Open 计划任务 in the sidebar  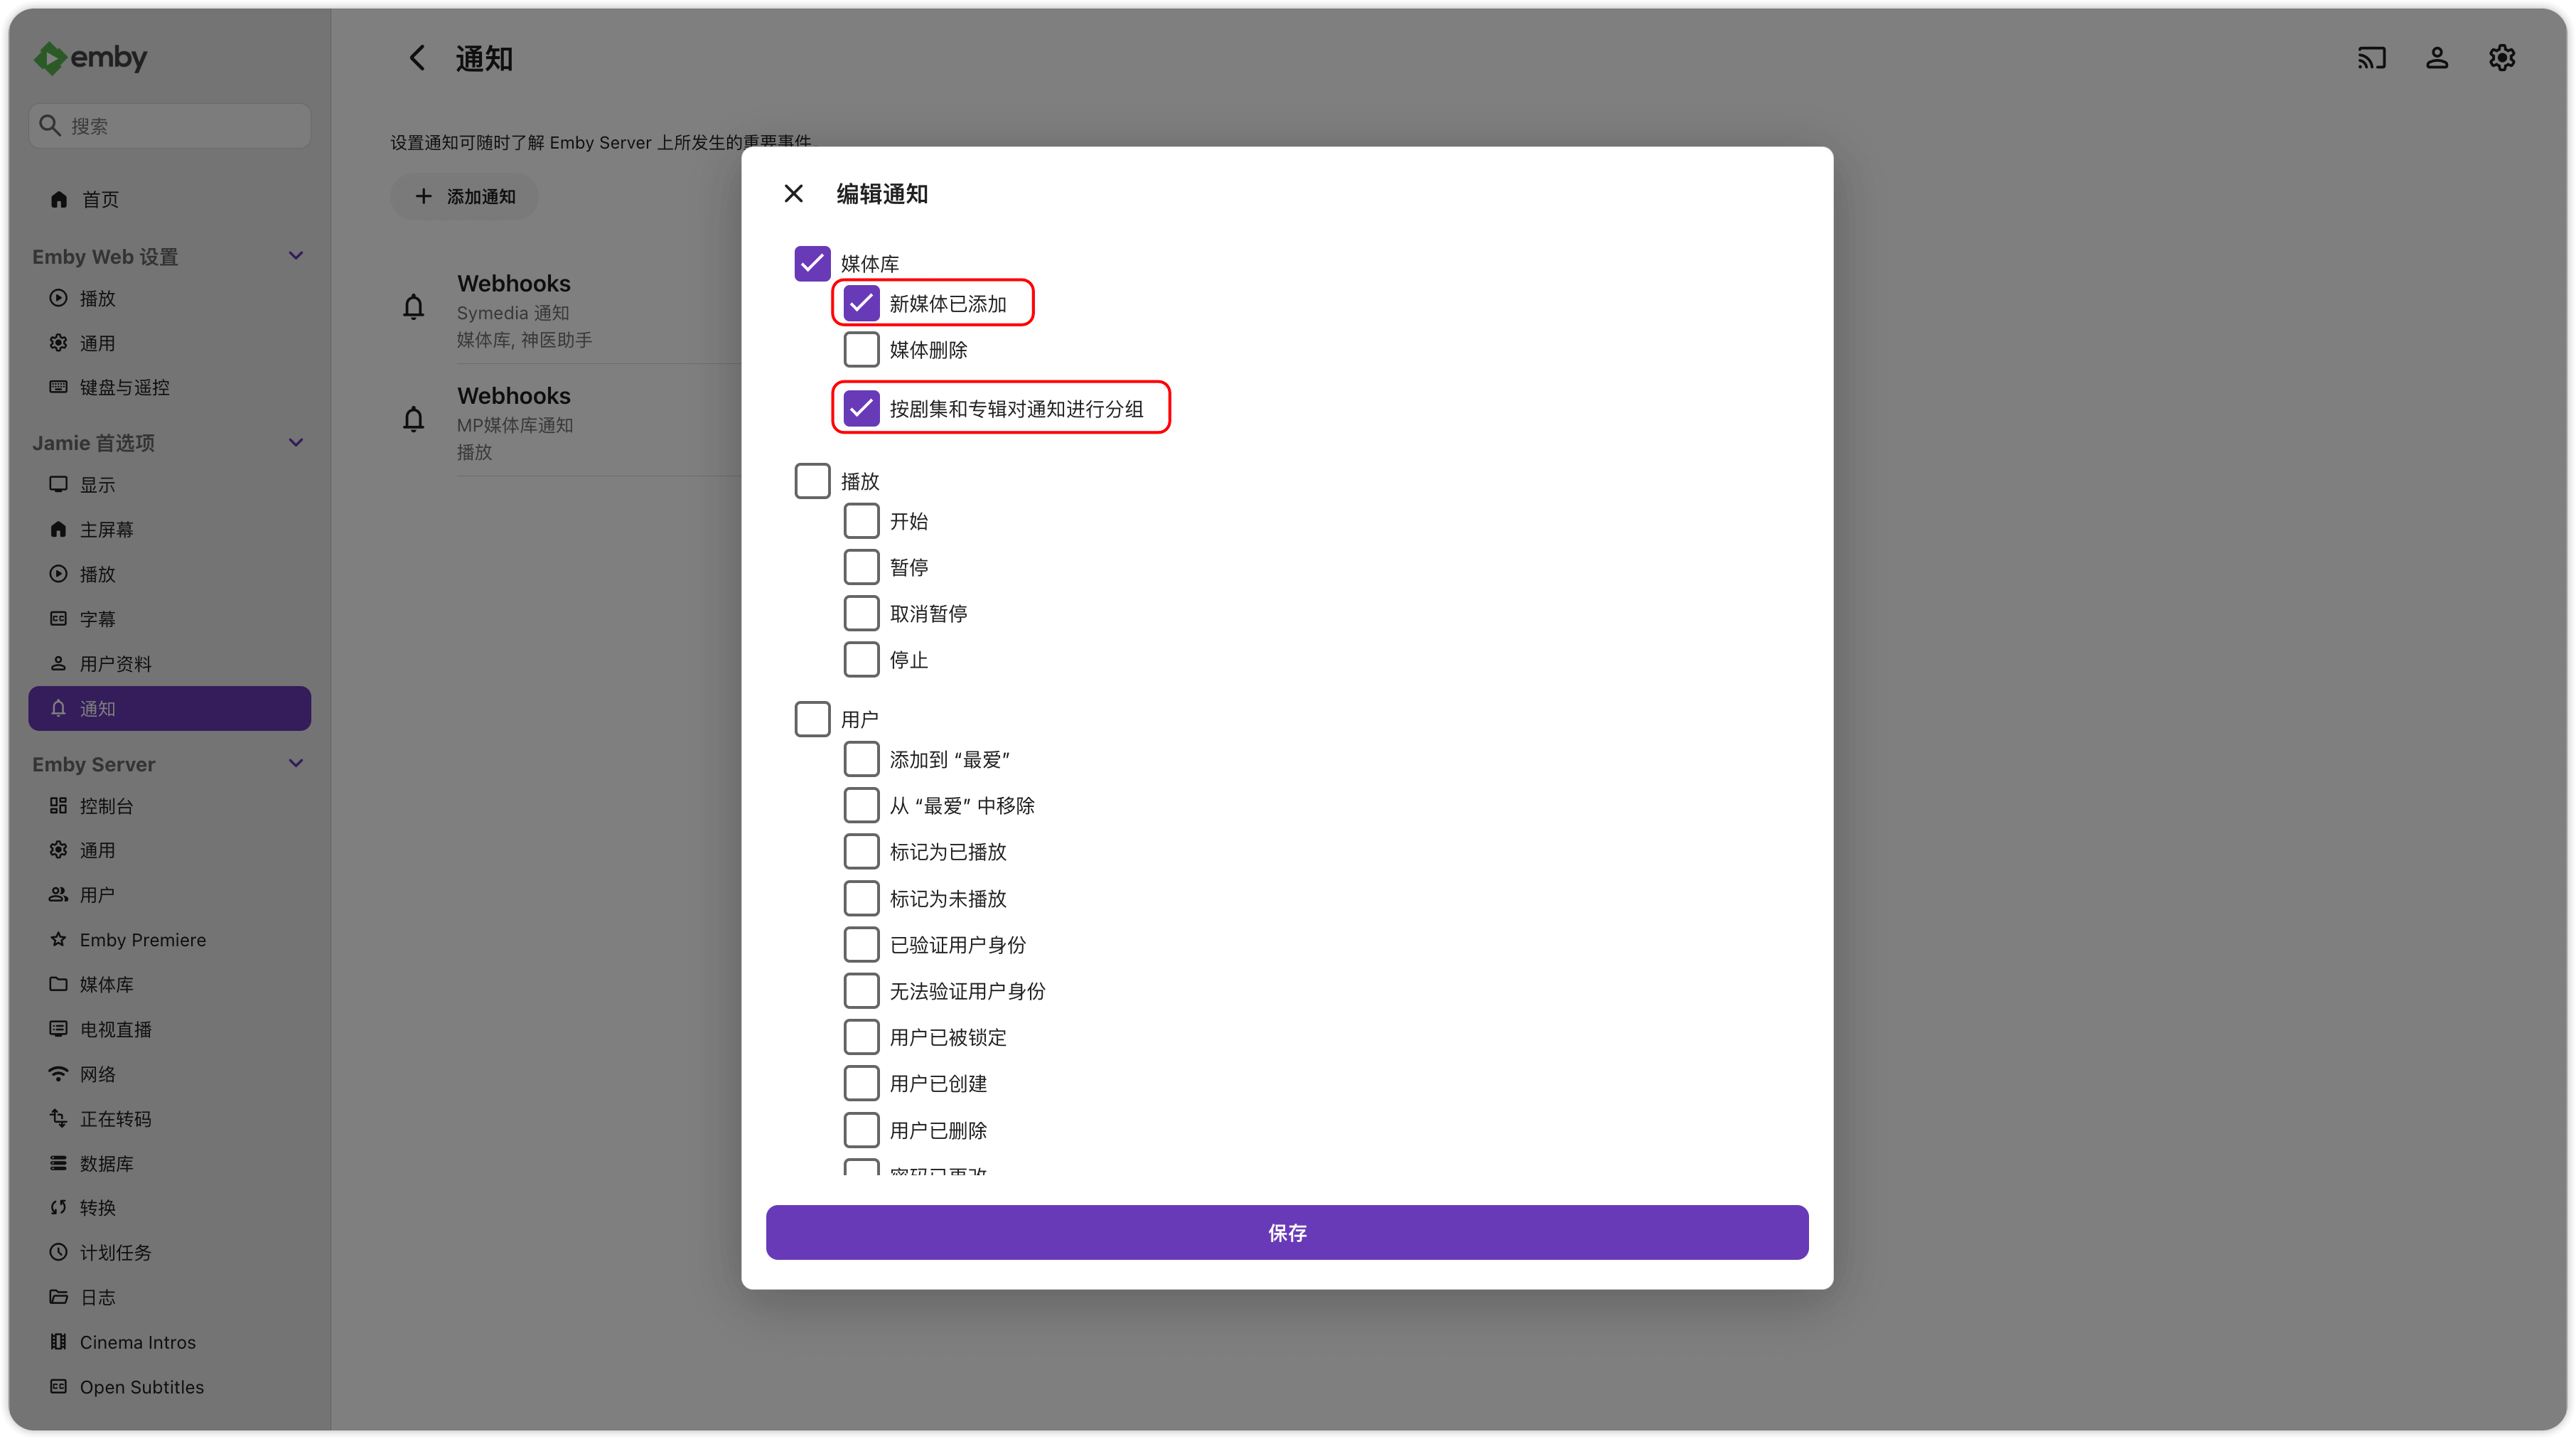115,1253
